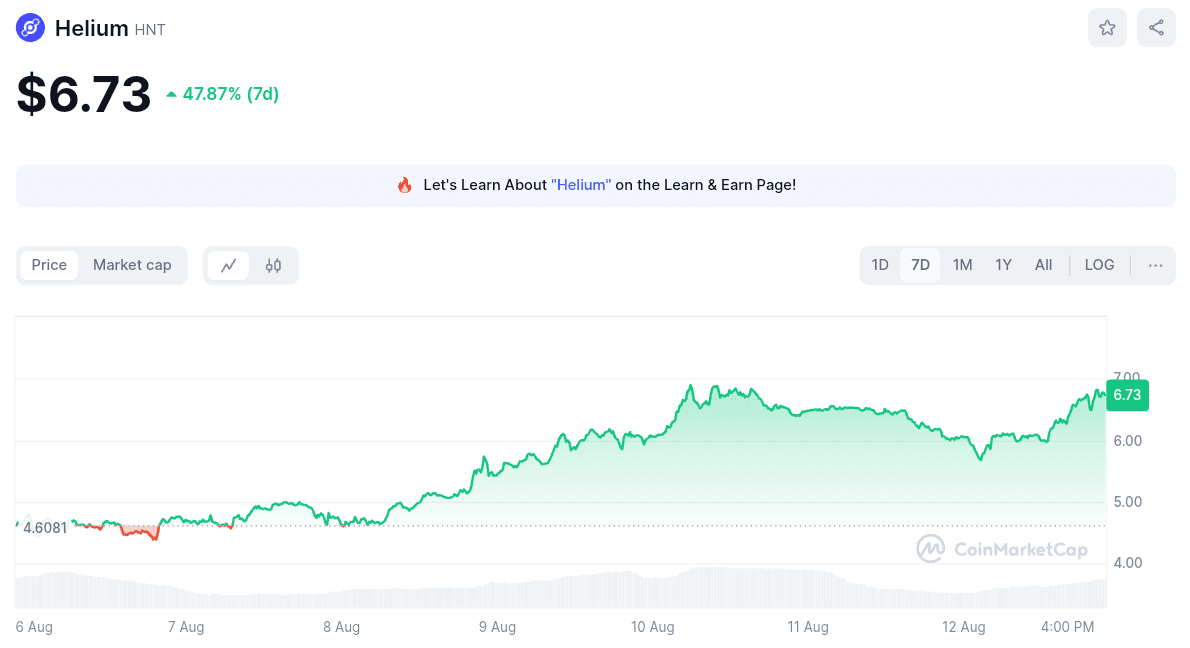Expand the 1Y timeframe options
This screenshot has height=648, width=1190.
pyautogui.click(x=1003, y=265)
